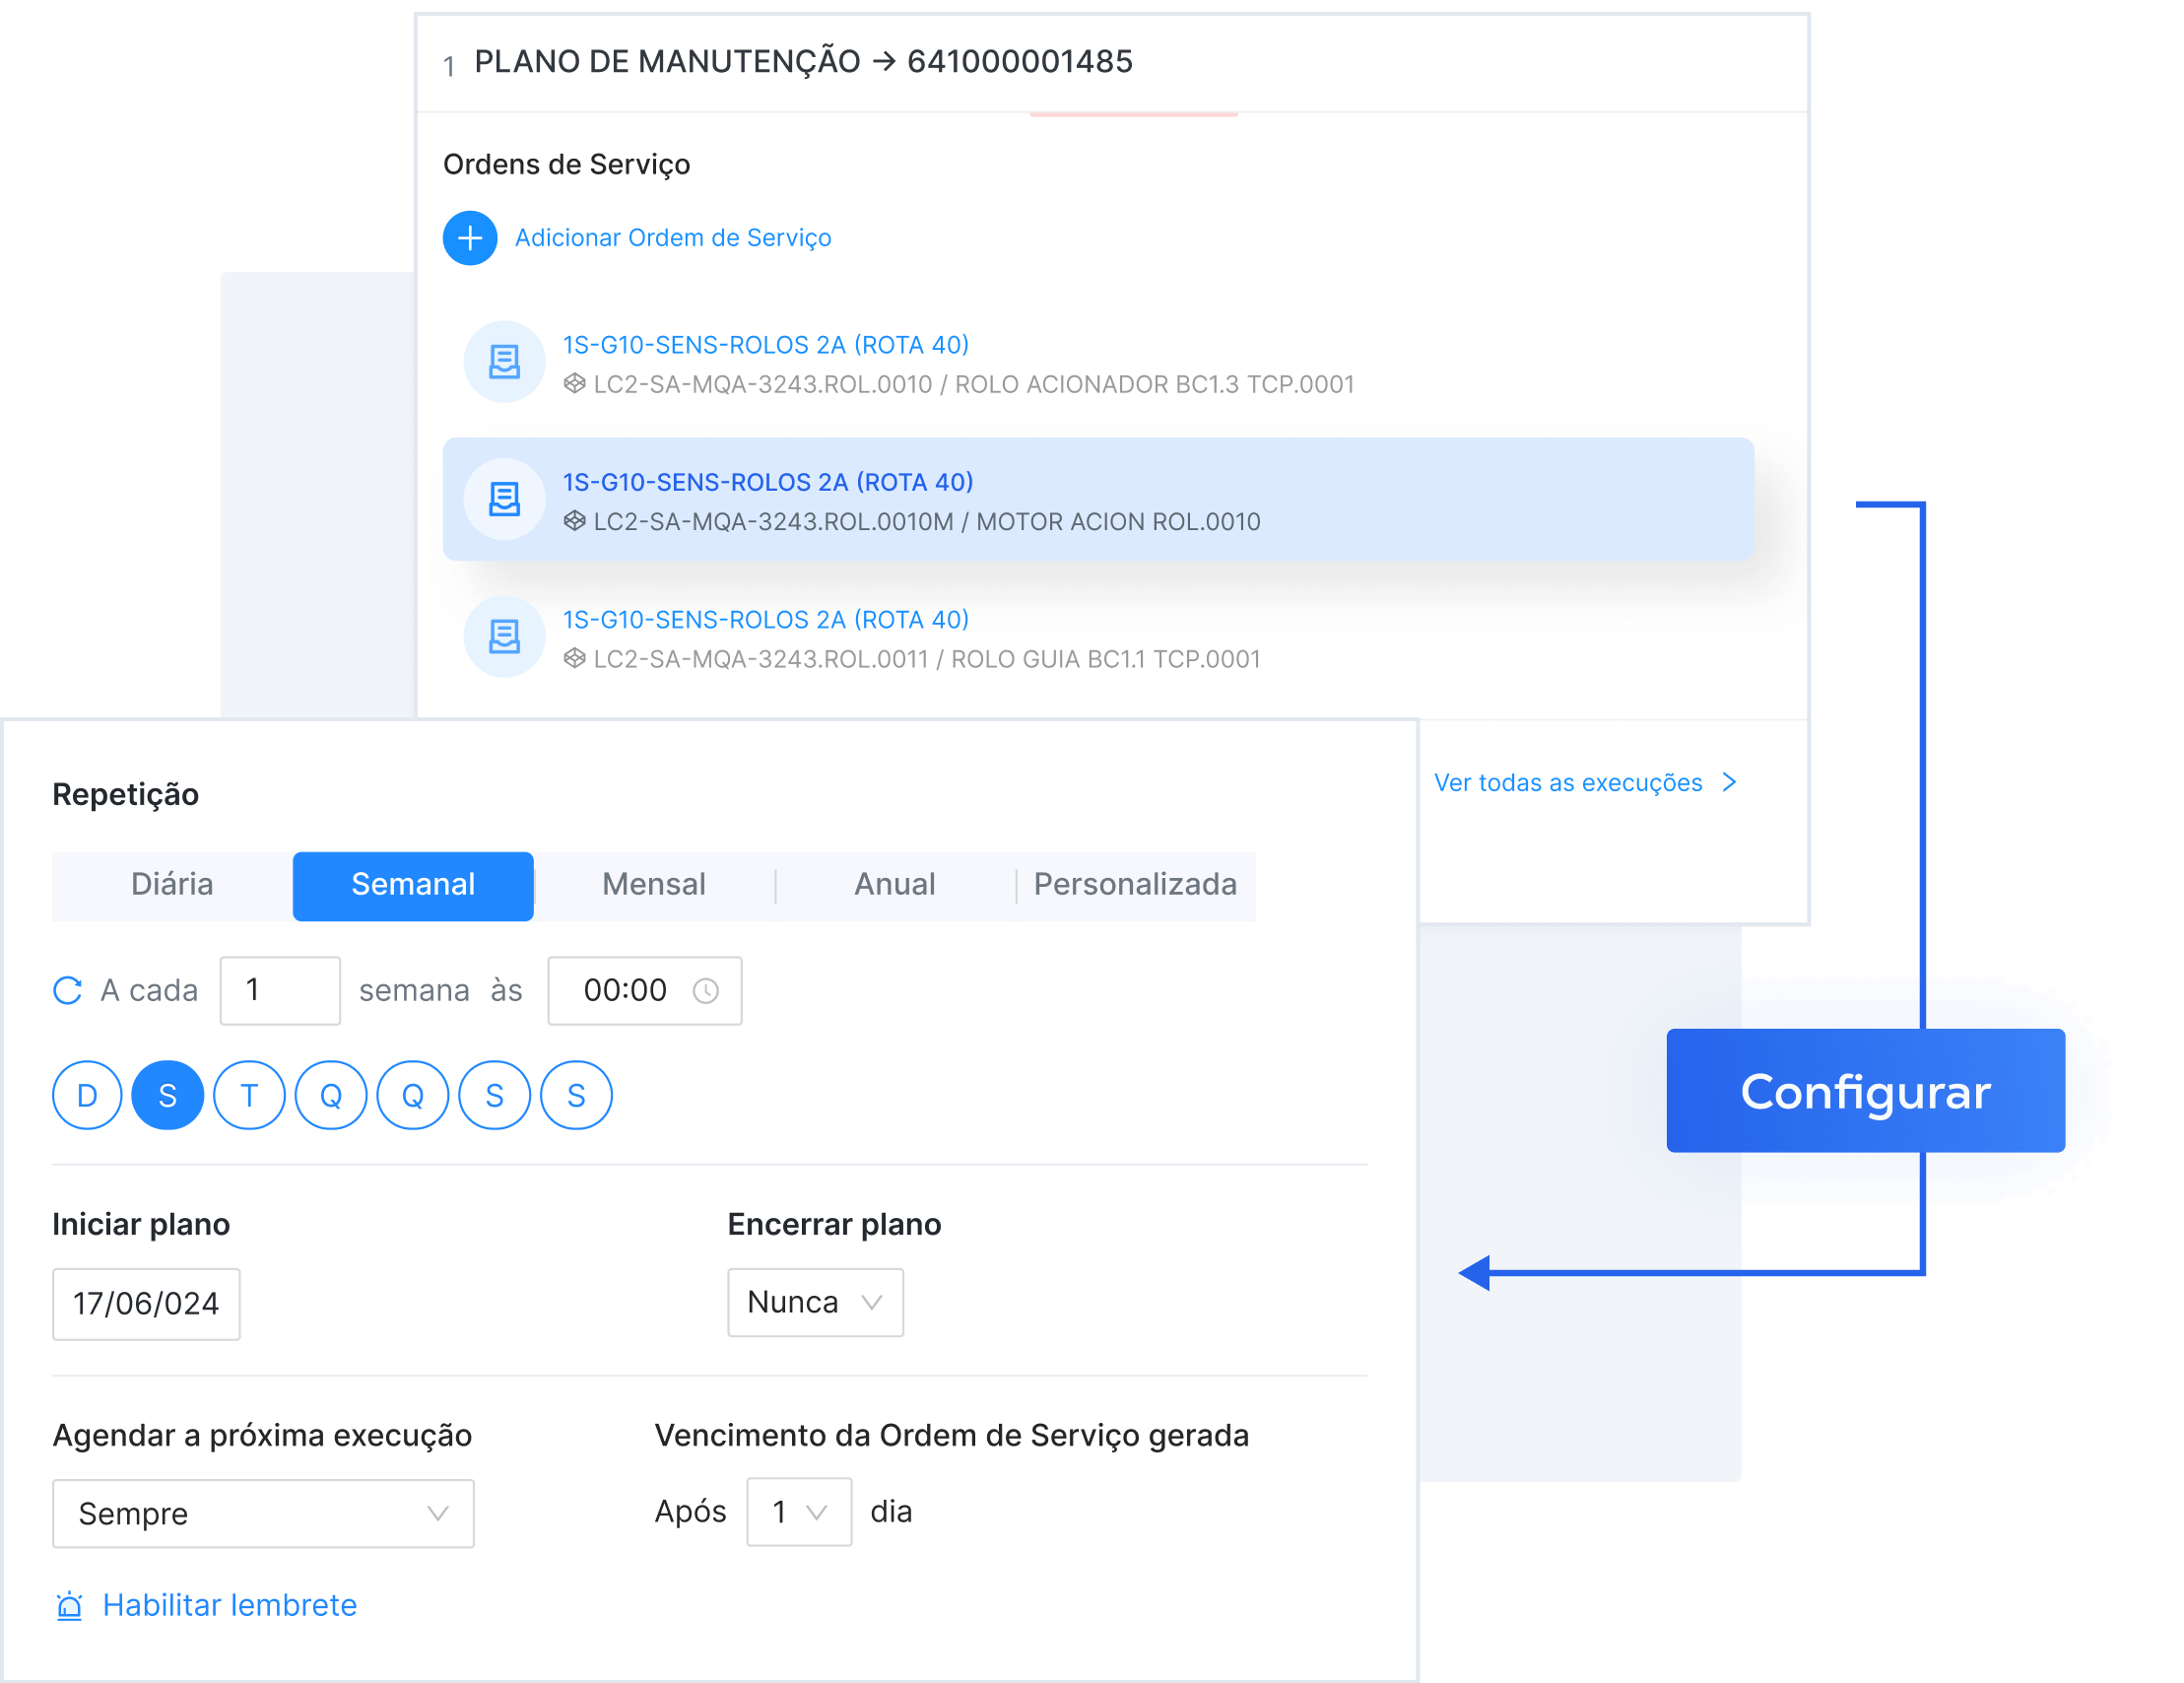Viewport: 2184px width, 1683px height.
Task: Open the Encerrar plano Nunca dropdown
Action: tap(814, 1302)
